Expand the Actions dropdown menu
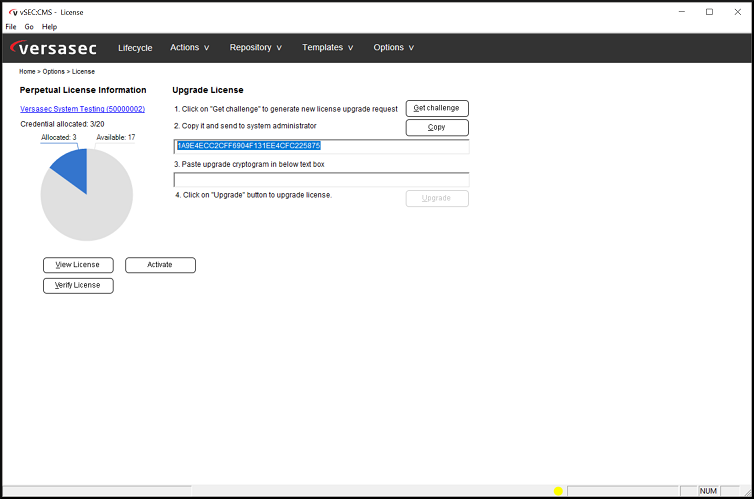This screenshot has height=499, width=754. [x=189, y=48]
